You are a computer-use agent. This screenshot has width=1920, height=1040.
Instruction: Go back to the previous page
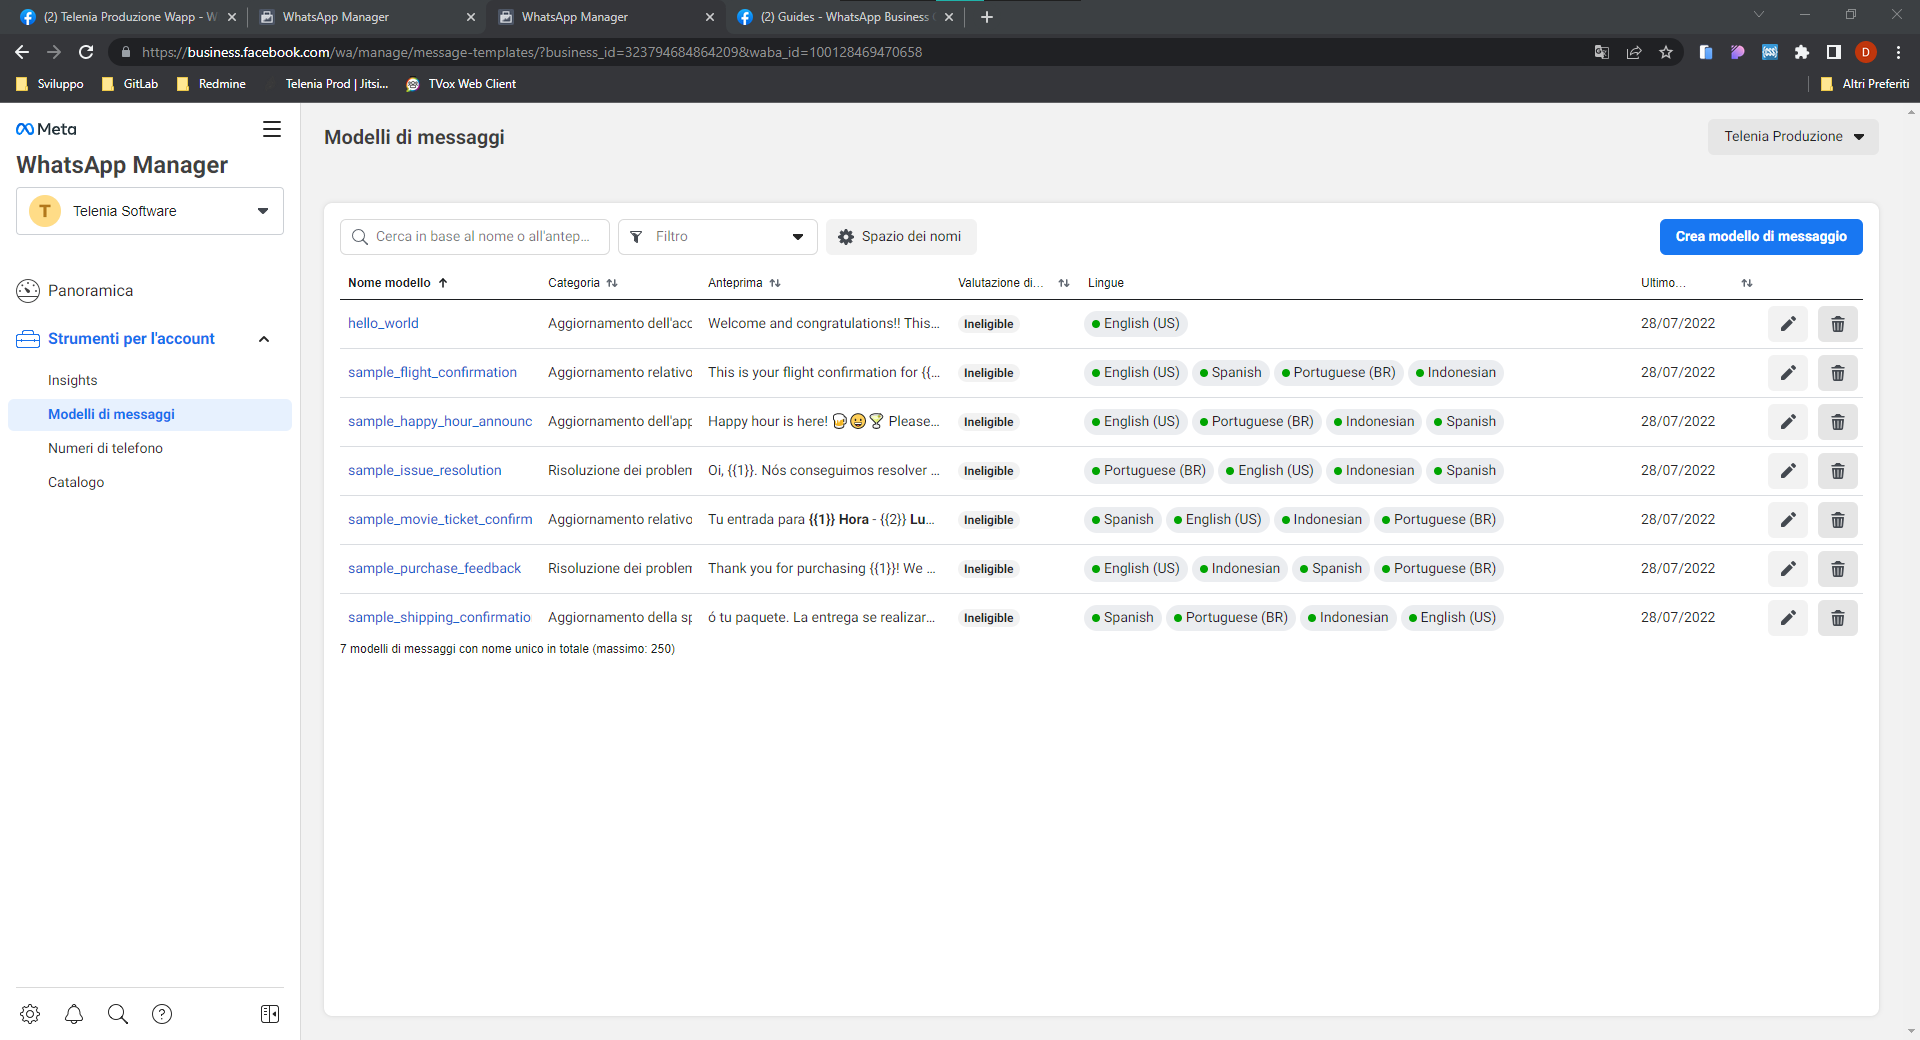(22, 52)
